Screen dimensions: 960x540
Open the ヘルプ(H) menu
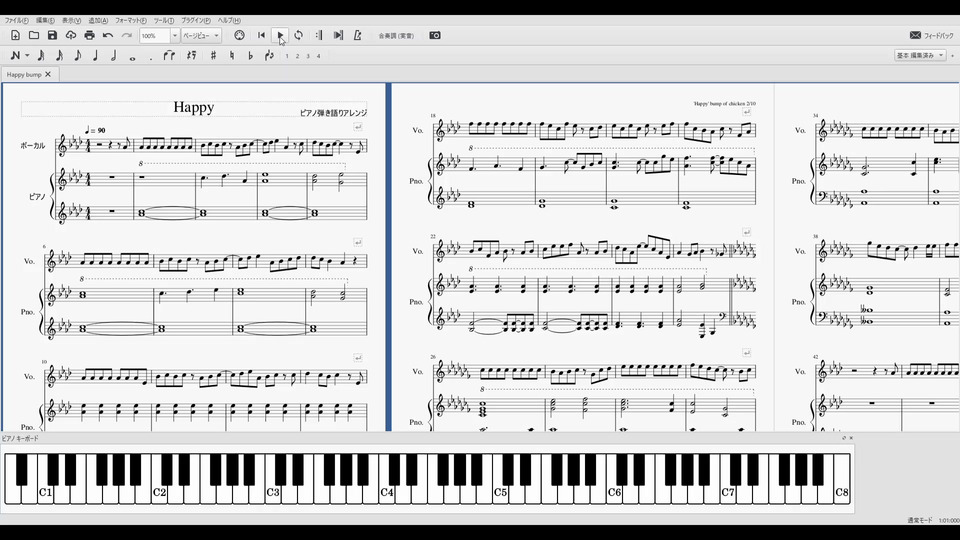[x=230, y=20]
